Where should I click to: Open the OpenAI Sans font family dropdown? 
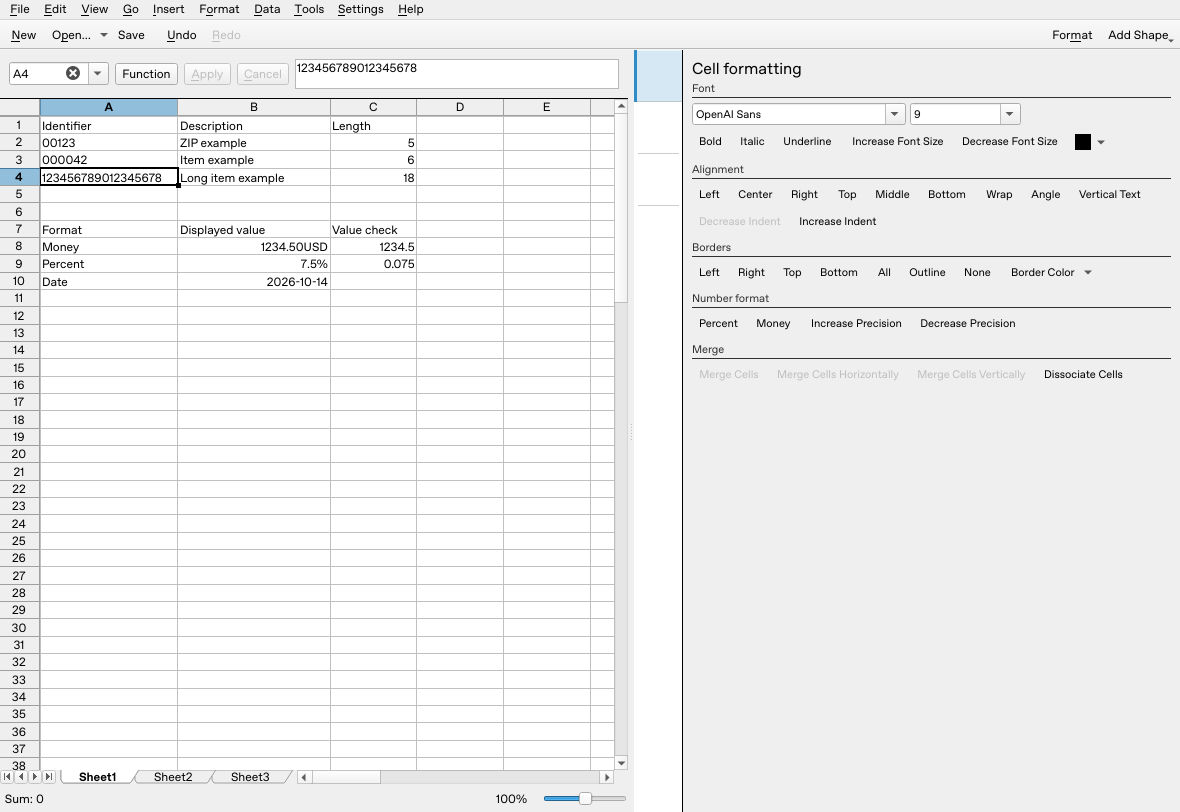click(x=895, y=114)
